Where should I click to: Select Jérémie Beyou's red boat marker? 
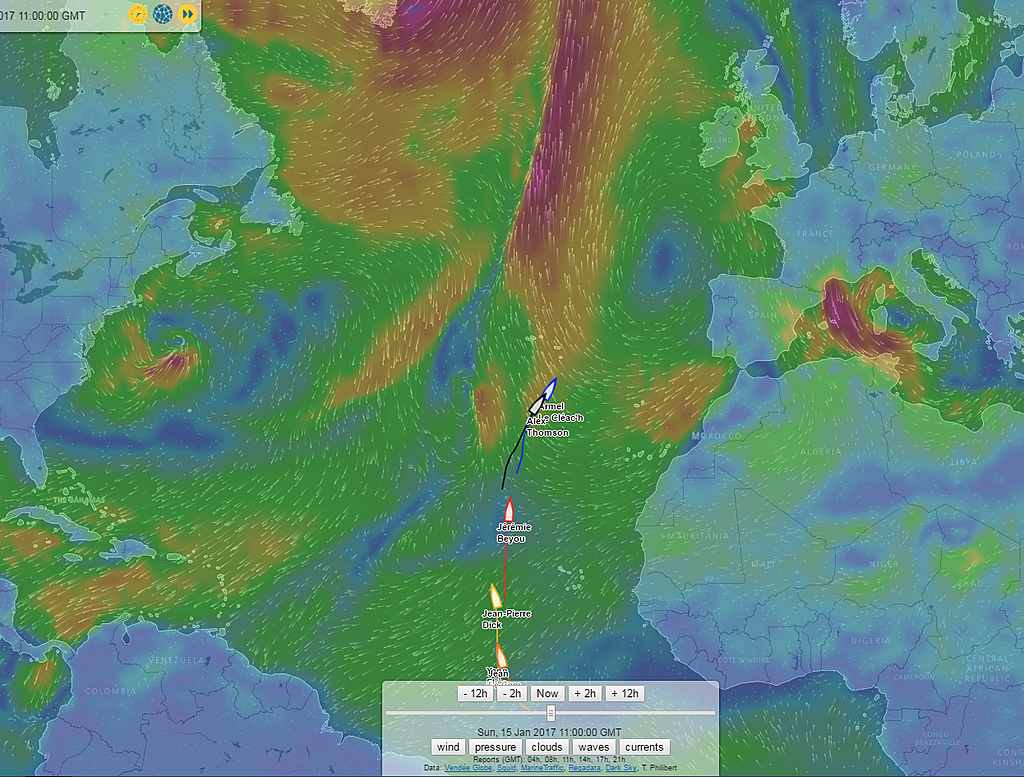point(509,509)
